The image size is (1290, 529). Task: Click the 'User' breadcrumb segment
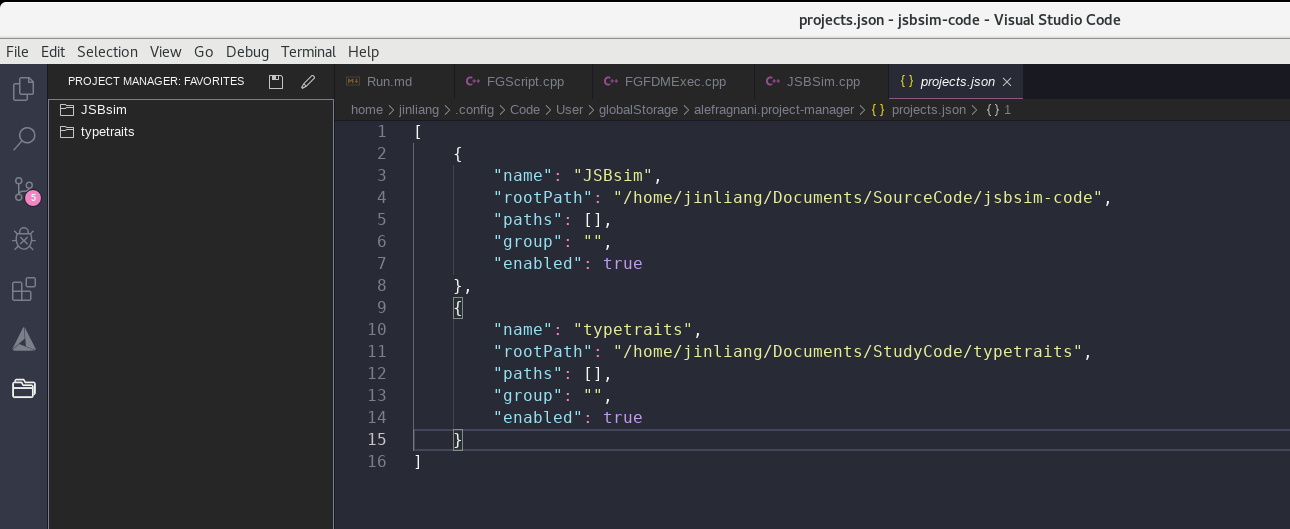point(569,110)
